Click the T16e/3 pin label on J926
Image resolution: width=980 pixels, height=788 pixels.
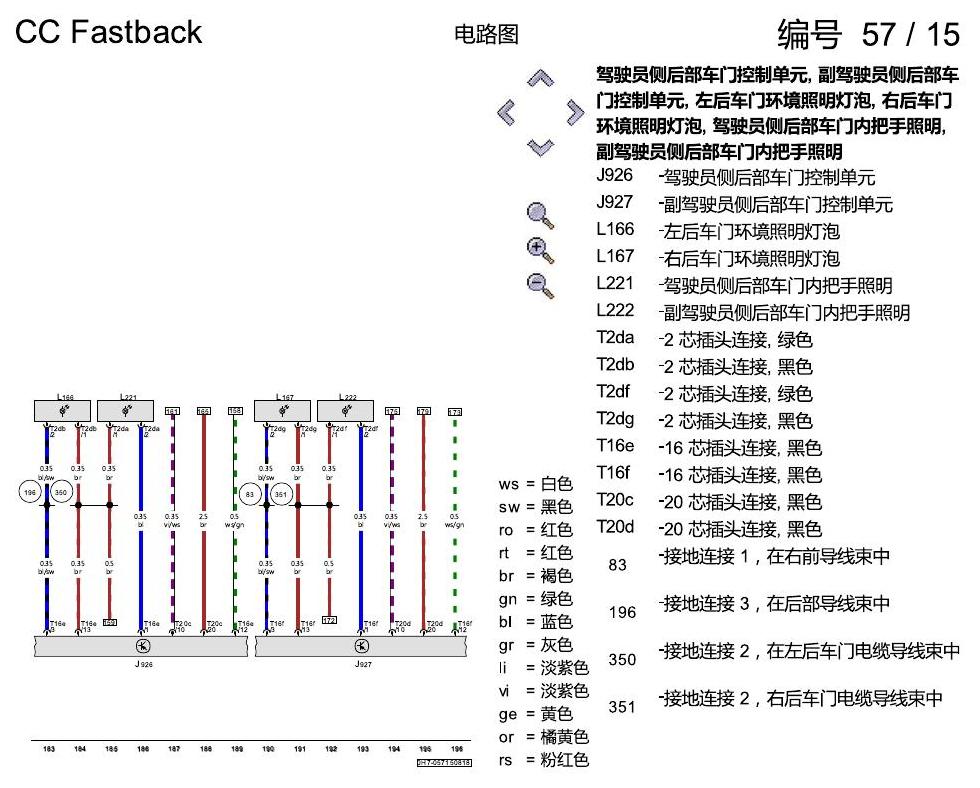[57, 626]
